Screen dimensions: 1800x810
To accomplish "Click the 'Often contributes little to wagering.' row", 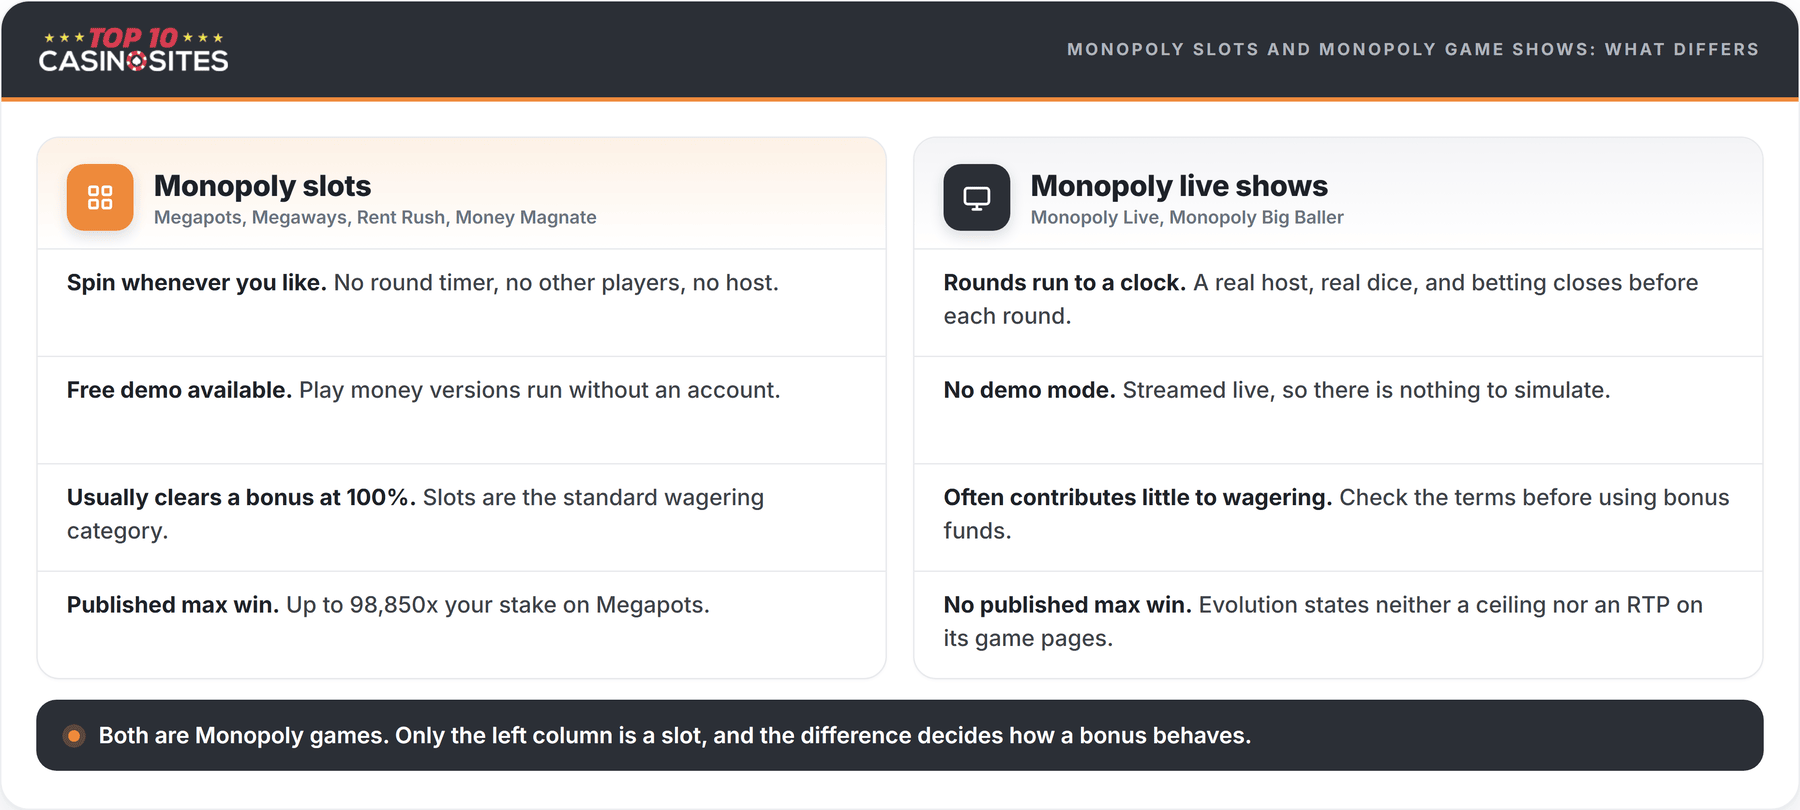I will click(1338, 517).
